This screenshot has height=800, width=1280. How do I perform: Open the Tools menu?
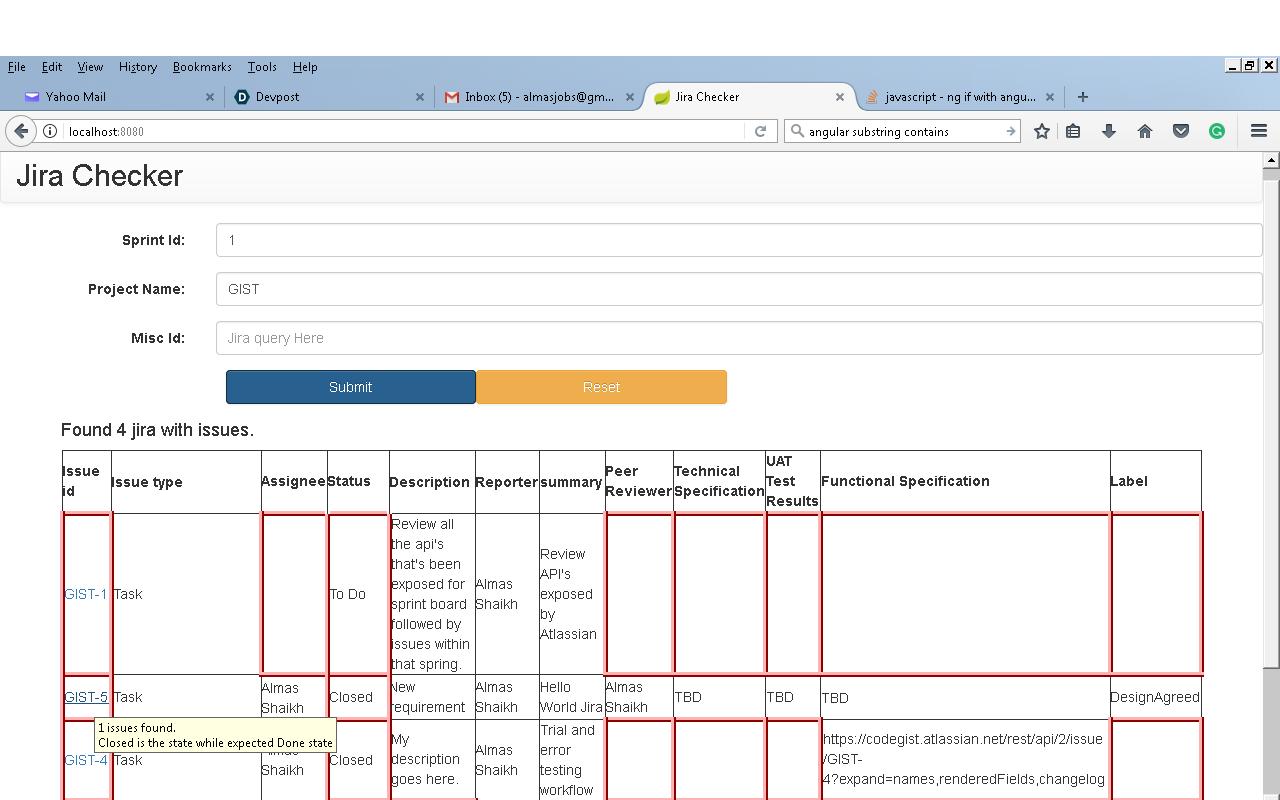pyautogui.click(x=262, y=67)
